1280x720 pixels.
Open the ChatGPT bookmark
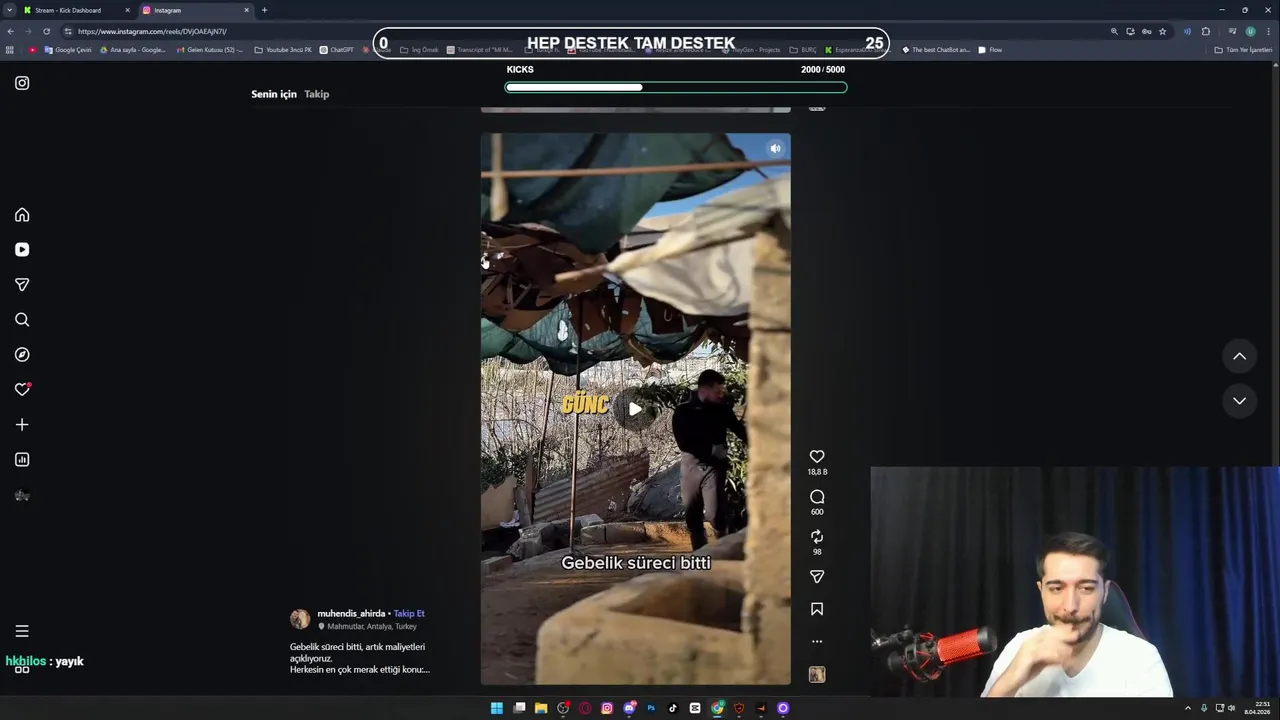(x=337, y=49)
